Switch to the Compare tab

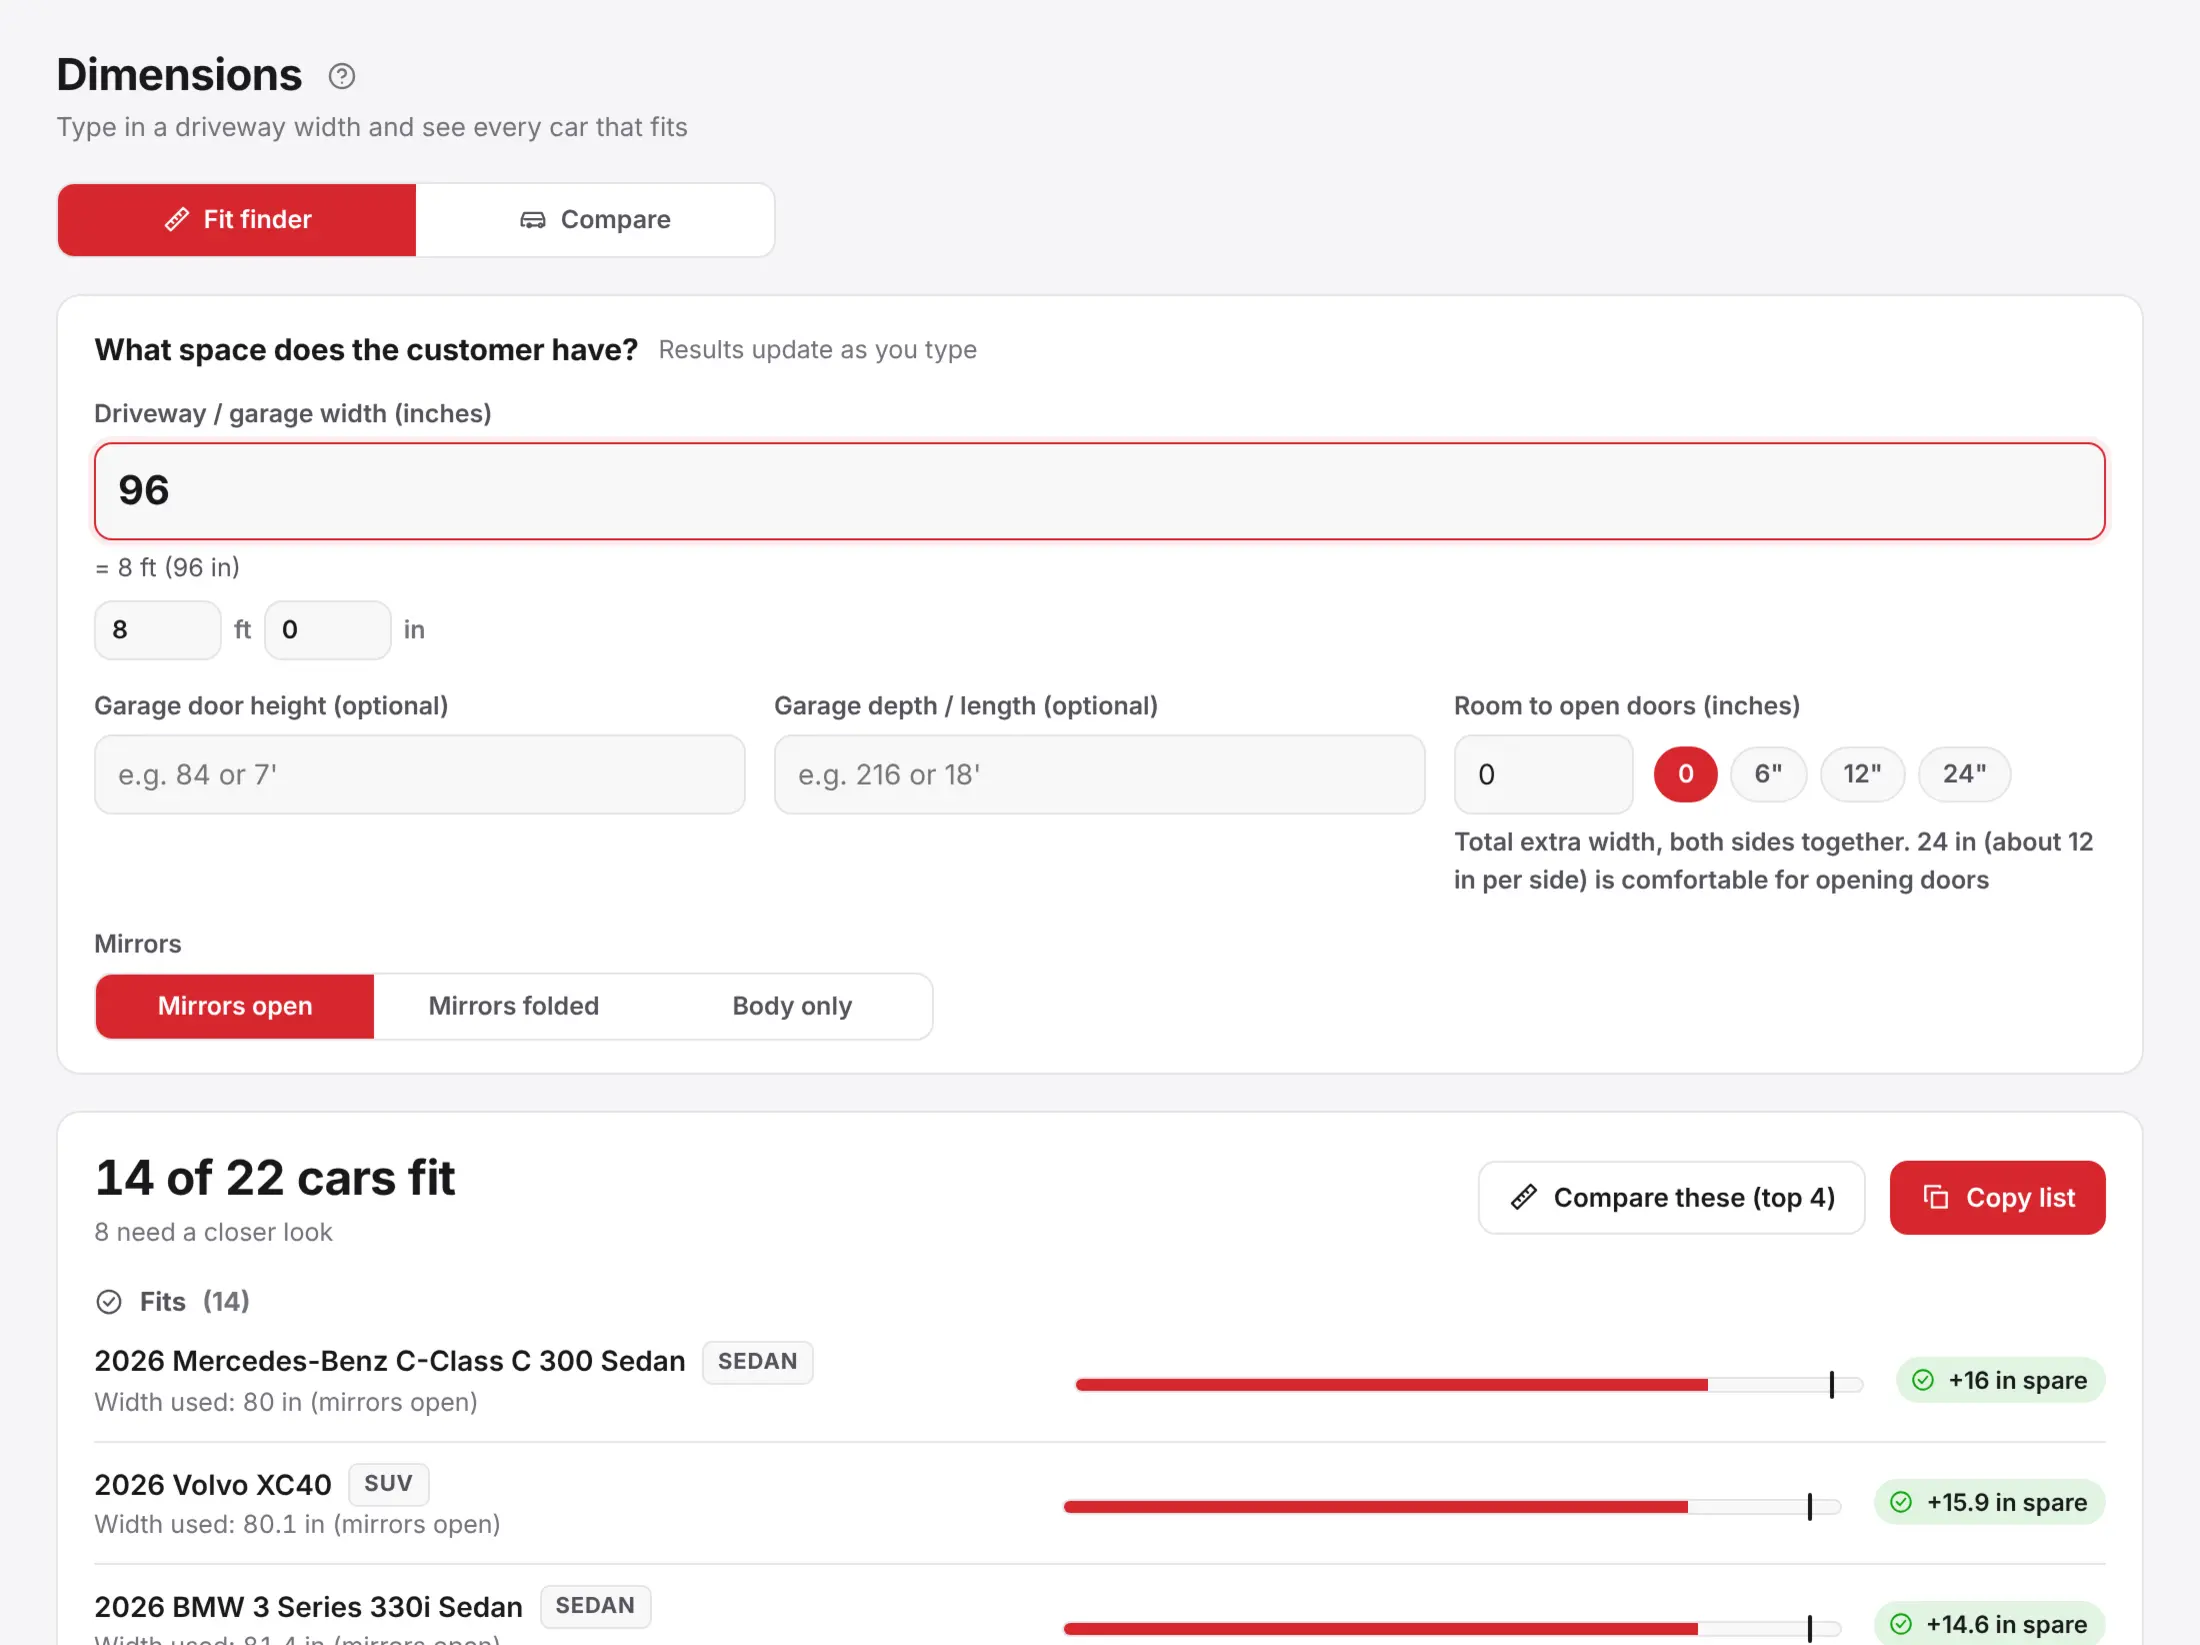click(595, 220)
